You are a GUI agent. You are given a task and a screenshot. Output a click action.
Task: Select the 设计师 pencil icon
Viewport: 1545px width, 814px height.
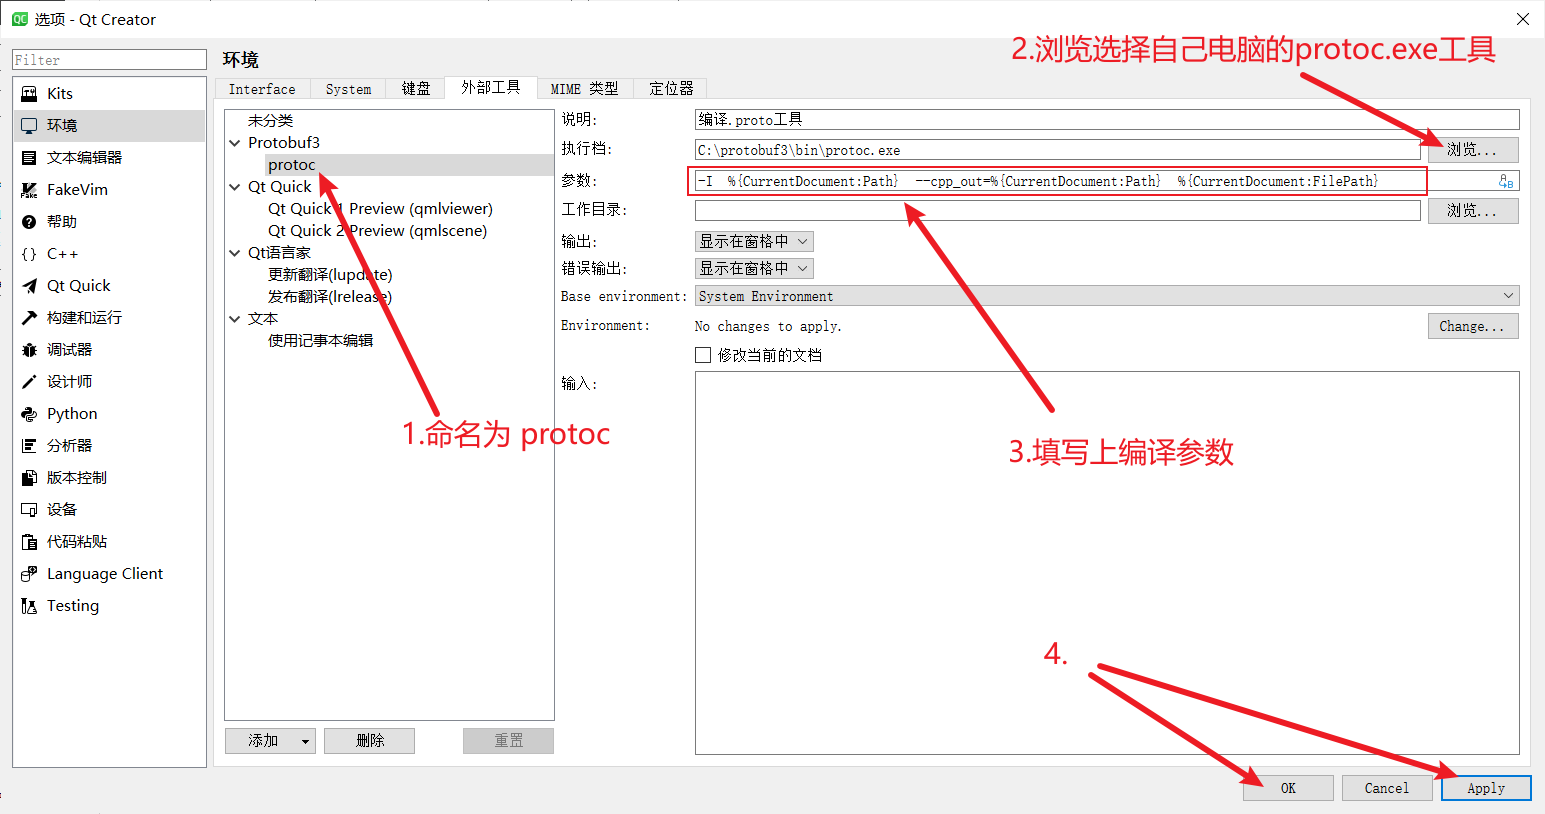pyautogui.click(x=29, y=382)
